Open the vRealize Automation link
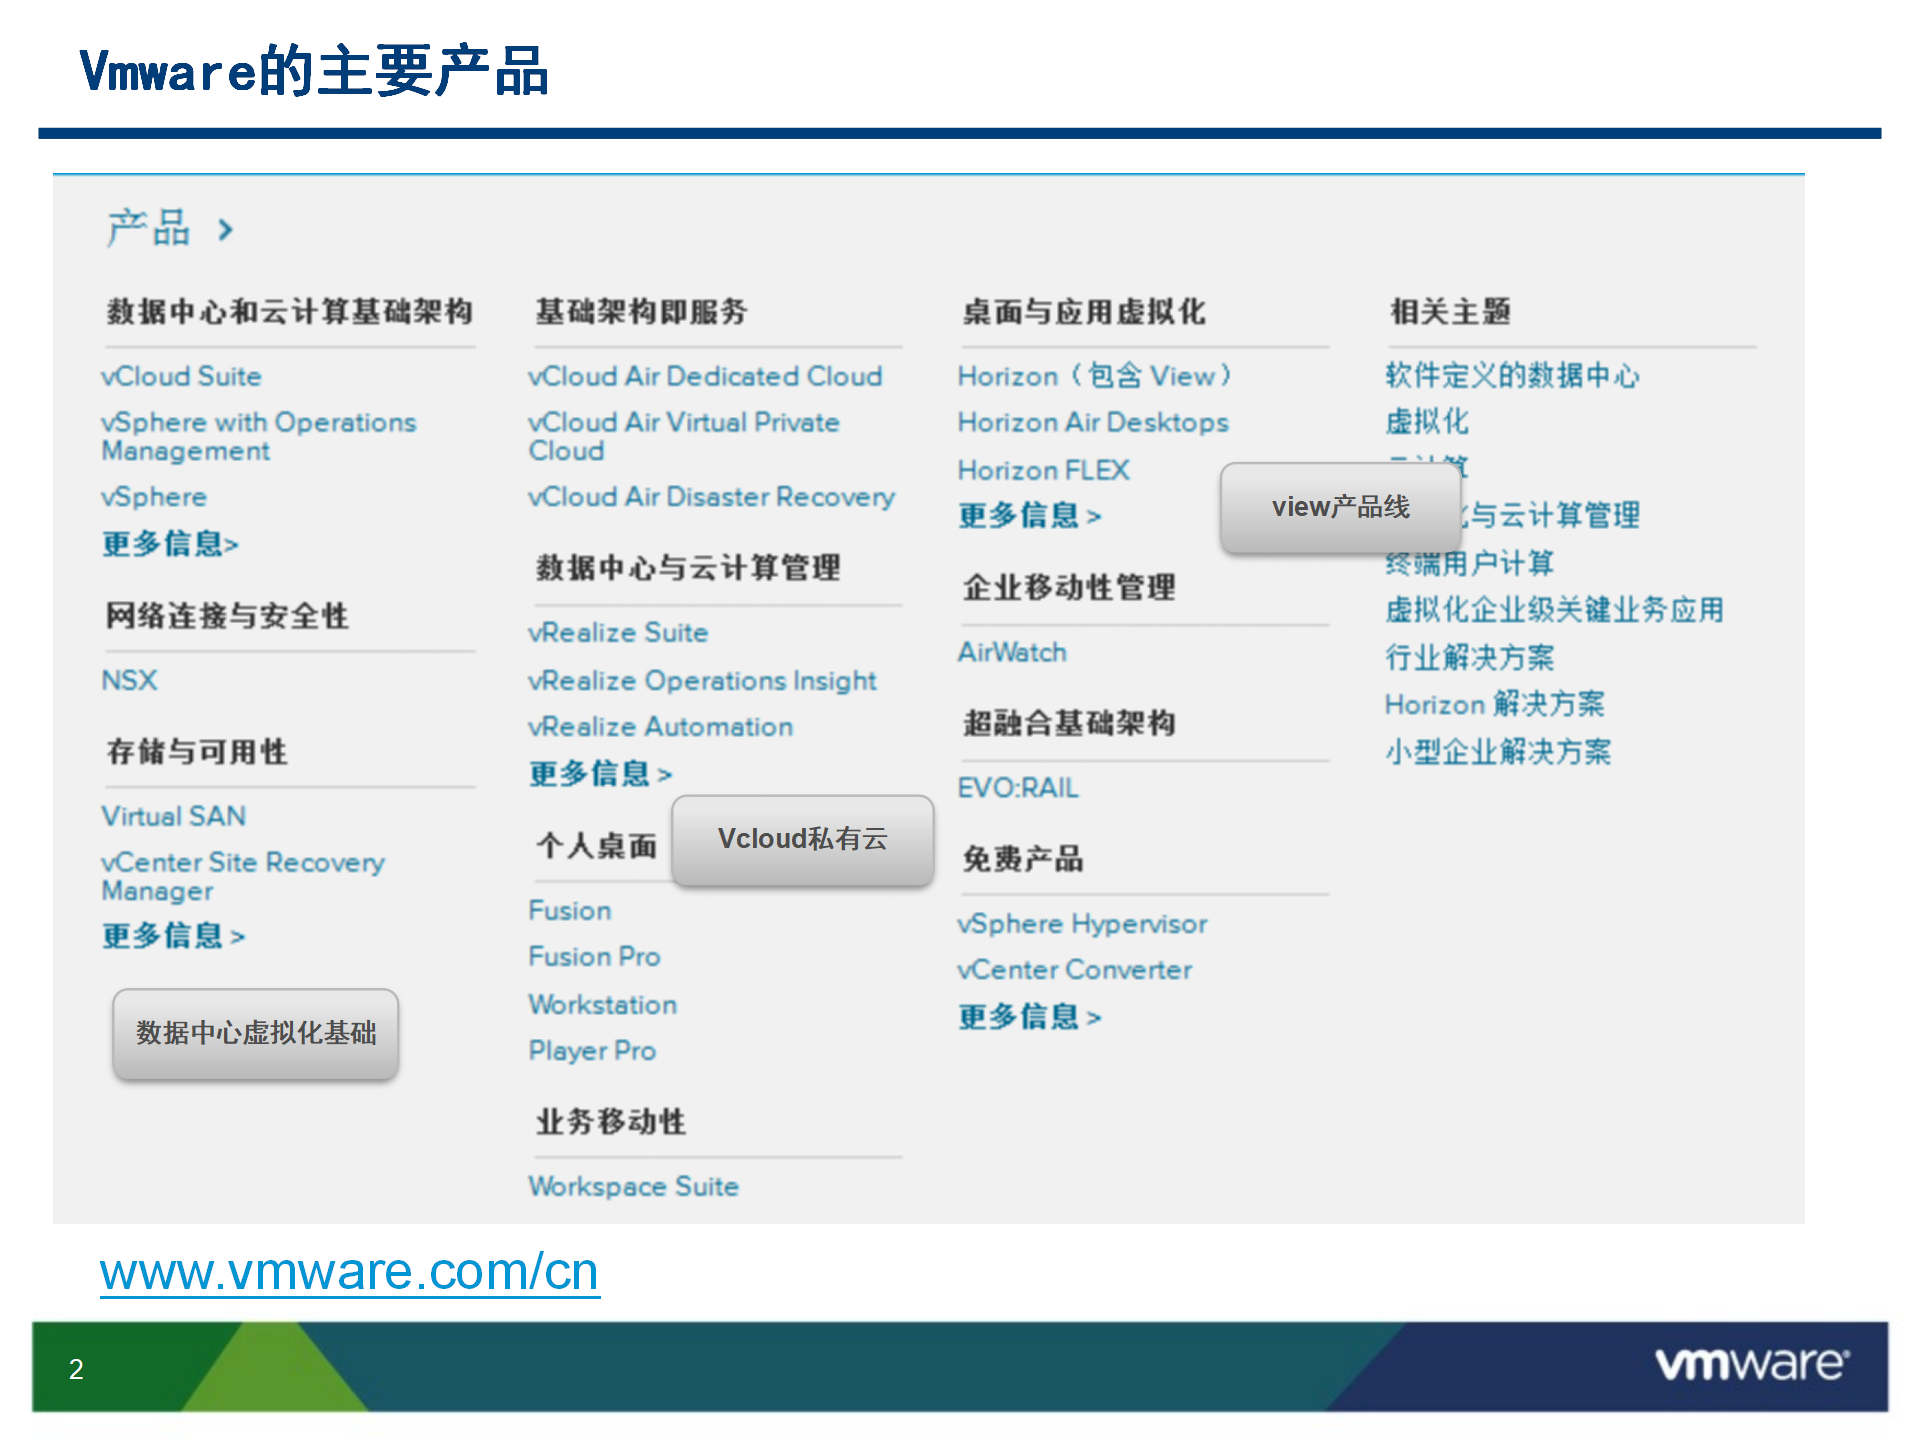Viewport: 1920px width, 1440px height. tap(660, 726)
